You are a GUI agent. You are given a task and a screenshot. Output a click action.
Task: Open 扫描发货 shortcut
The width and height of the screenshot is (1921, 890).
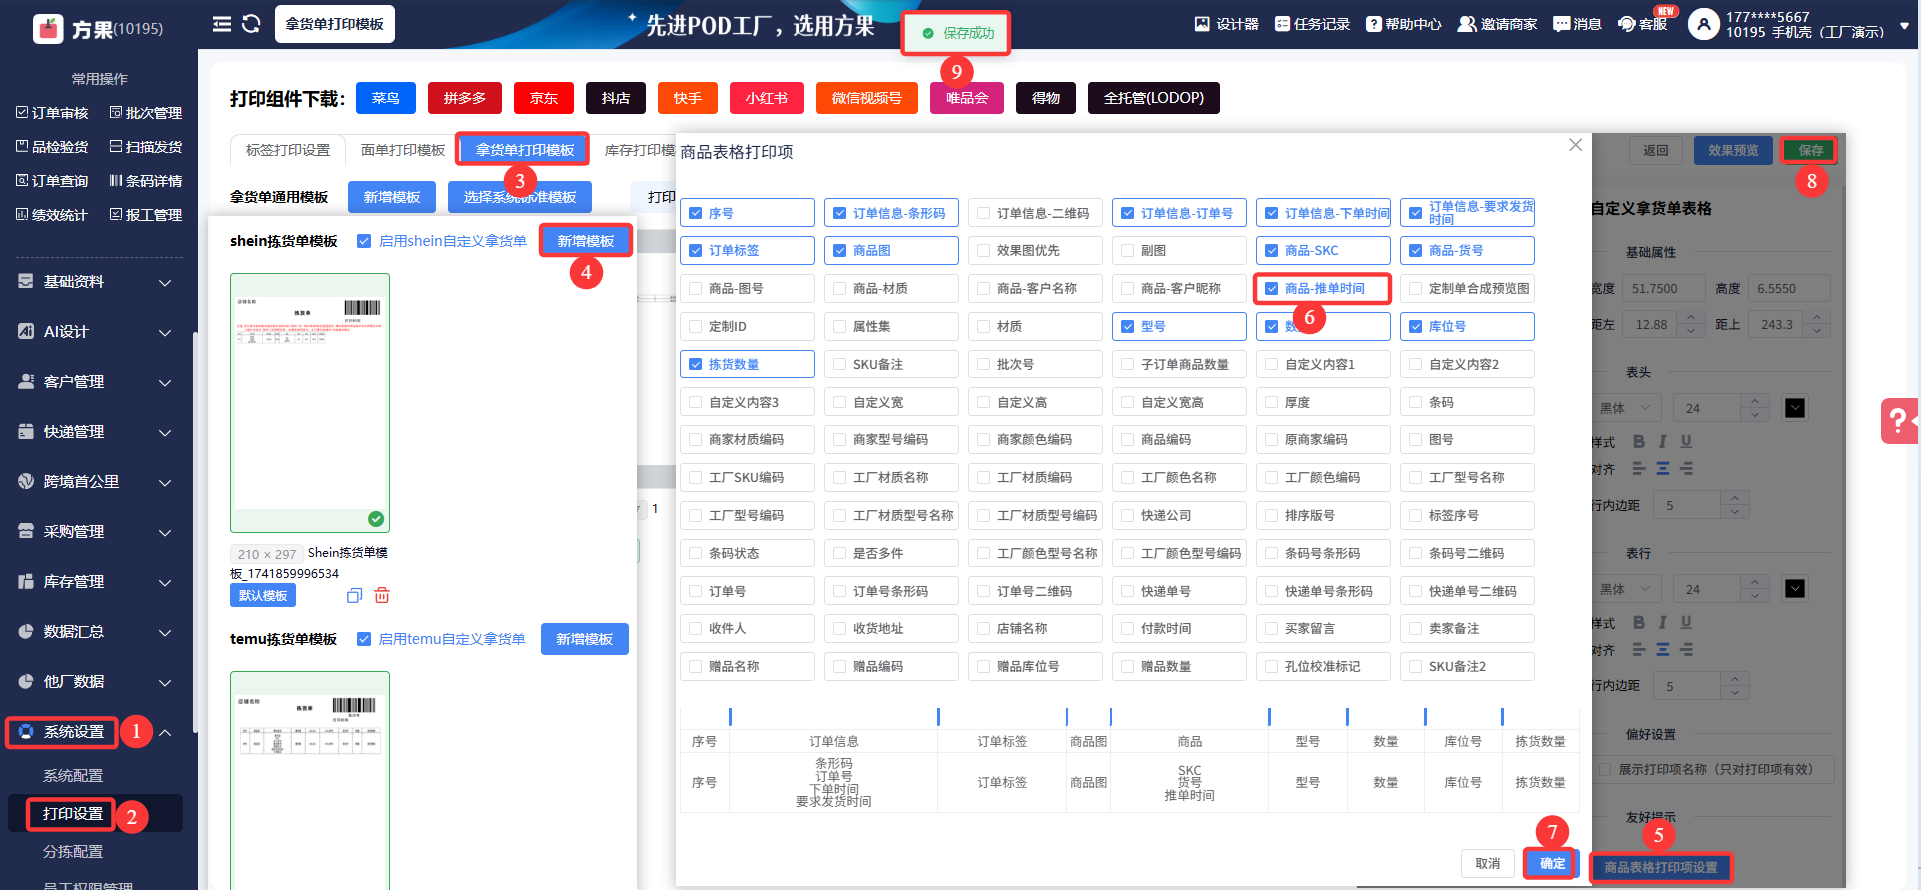pos(146,147)
